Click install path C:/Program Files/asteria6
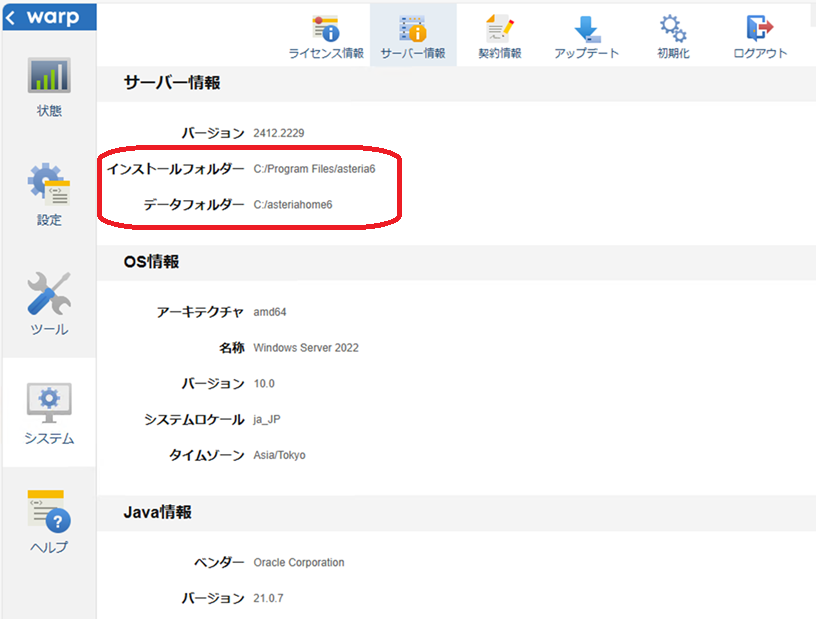Viewport: 816px width, 619px height. coord(314,169)
